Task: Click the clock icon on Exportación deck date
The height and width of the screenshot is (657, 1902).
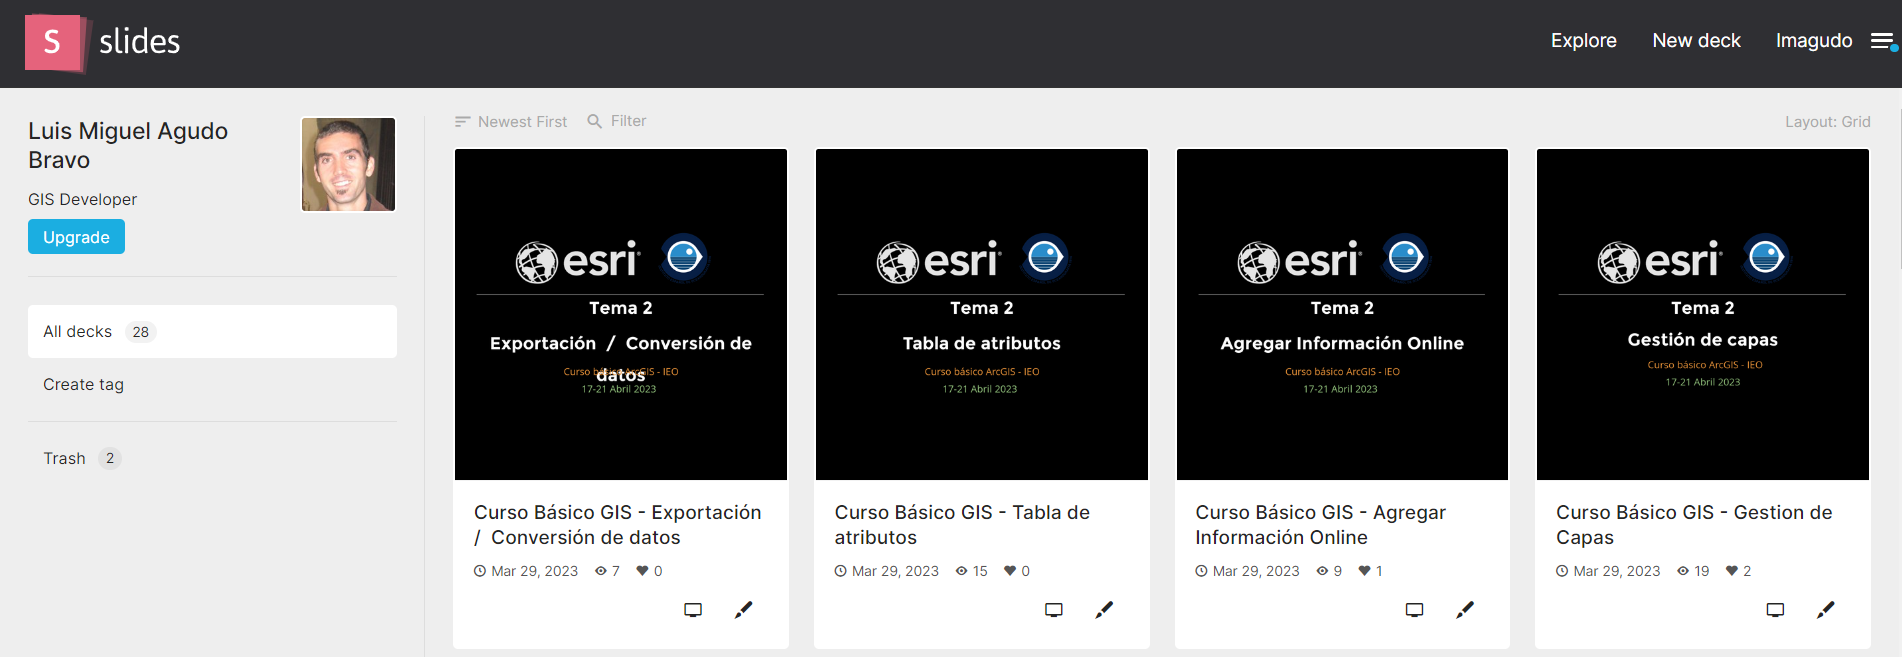Action: [480, 571]
